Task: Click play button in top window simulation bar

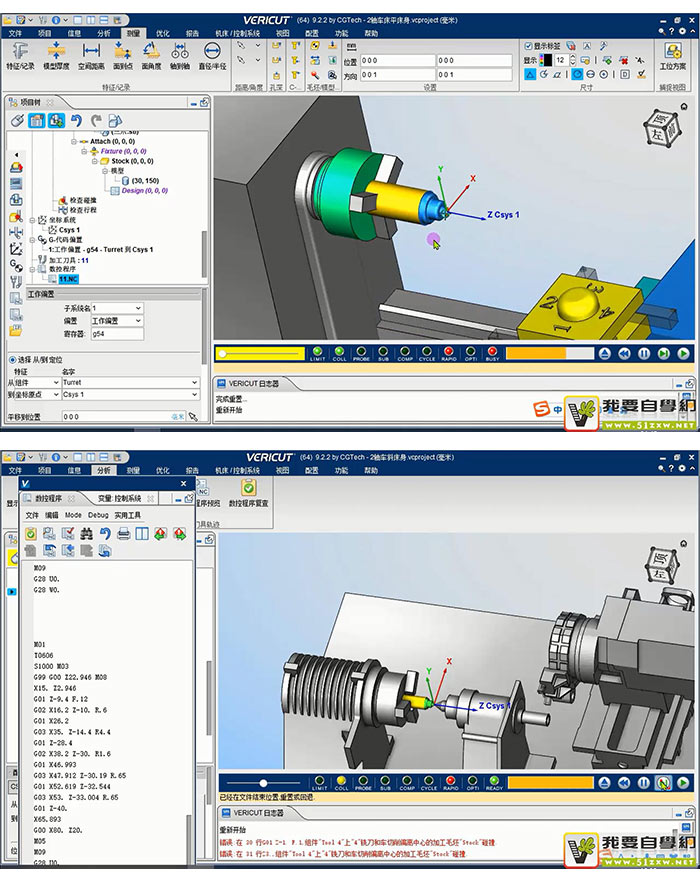Action: (683, 353)
